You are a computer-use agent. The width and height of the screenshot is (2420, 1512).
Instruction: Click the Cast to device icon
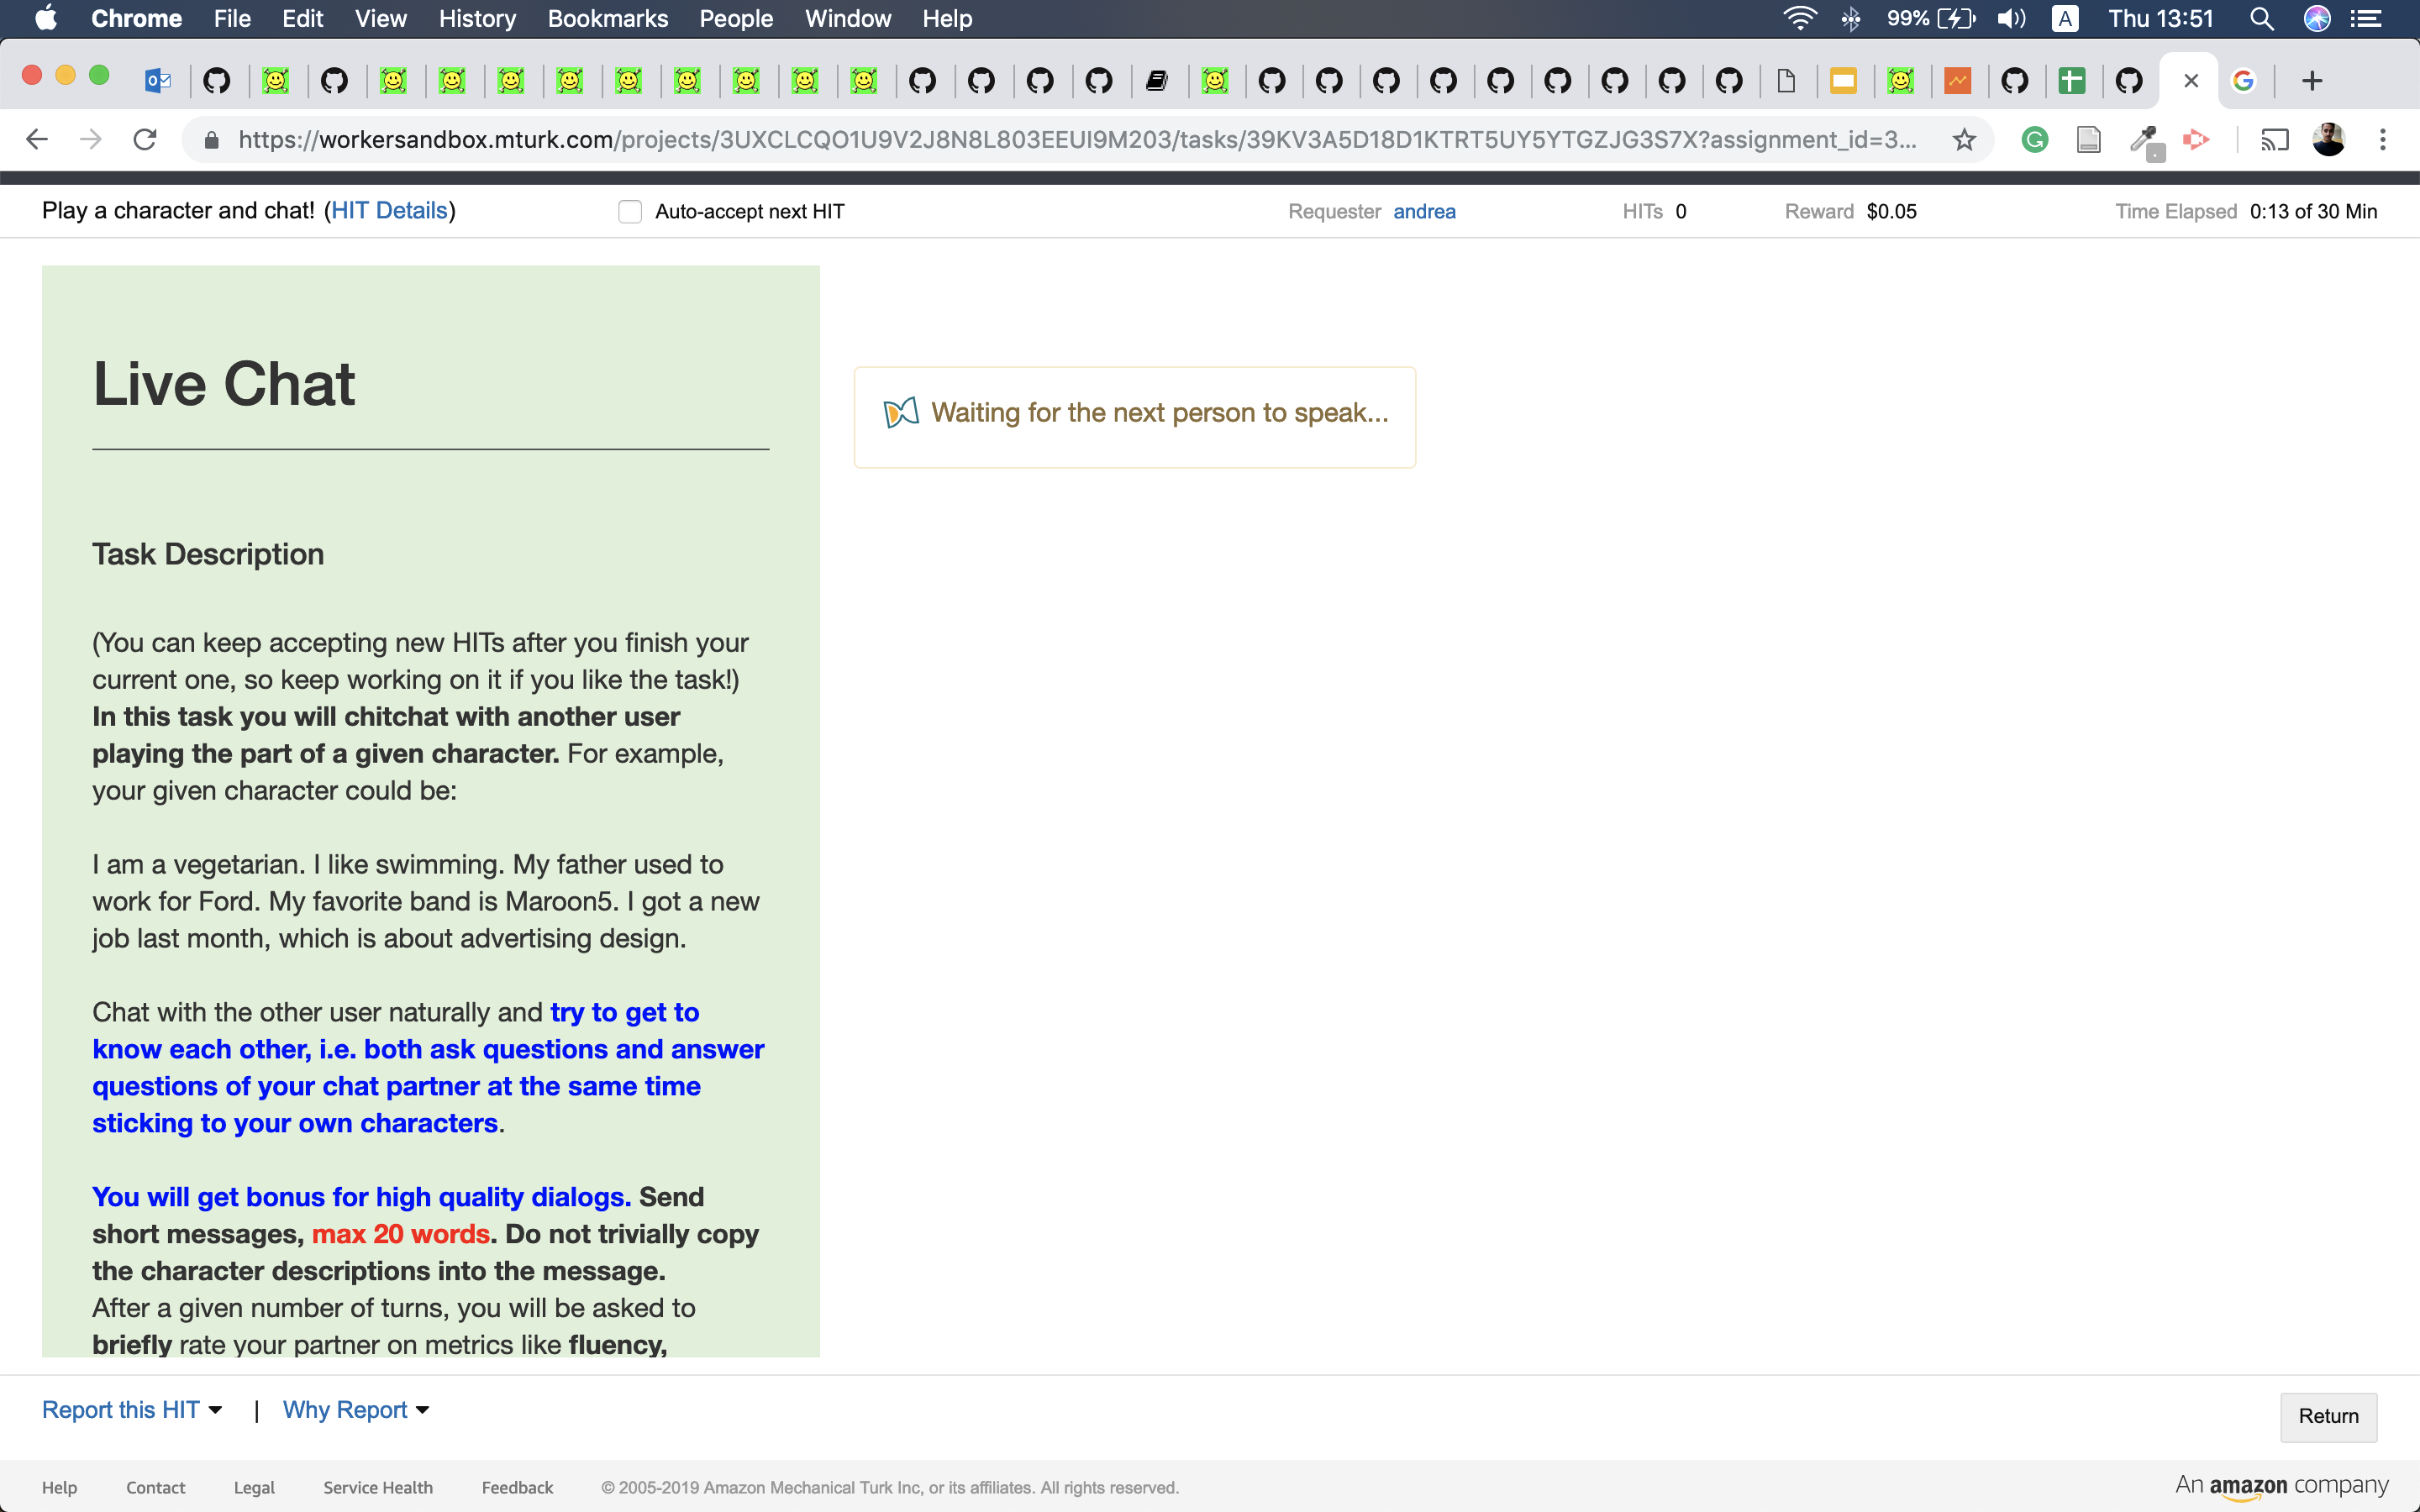[x=2273, y=140]
